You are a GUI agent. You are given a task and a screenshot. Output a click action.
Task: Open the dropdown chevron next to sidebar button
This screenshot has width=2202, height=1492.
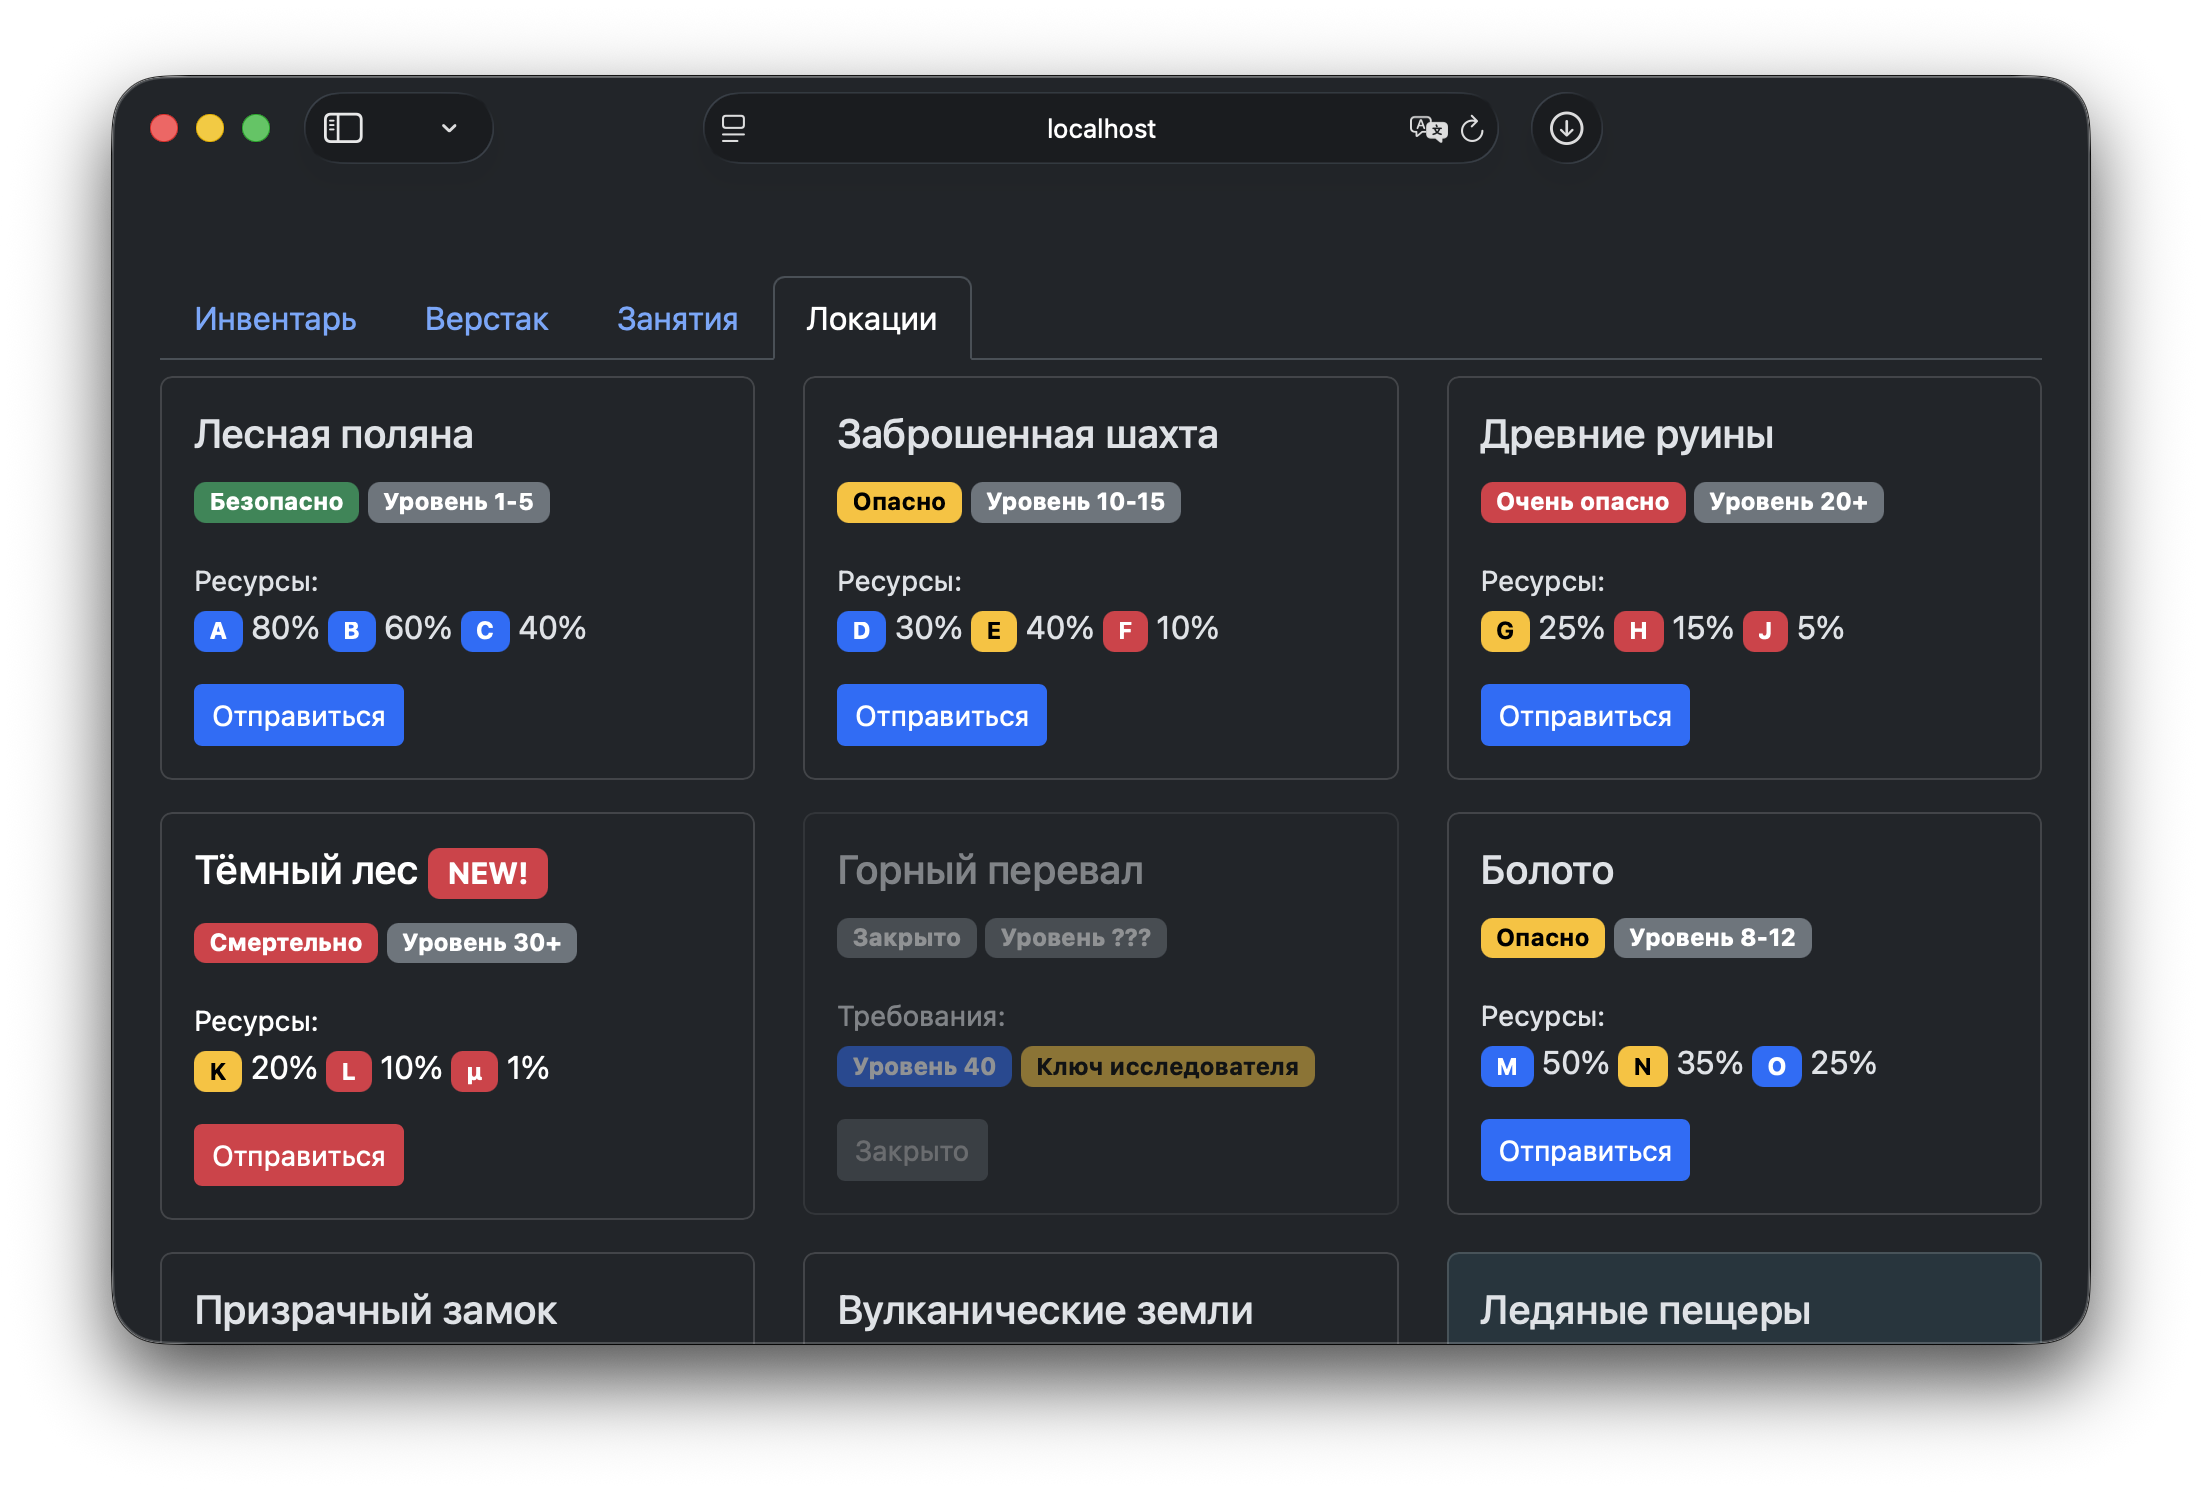[x=449, y=128]
